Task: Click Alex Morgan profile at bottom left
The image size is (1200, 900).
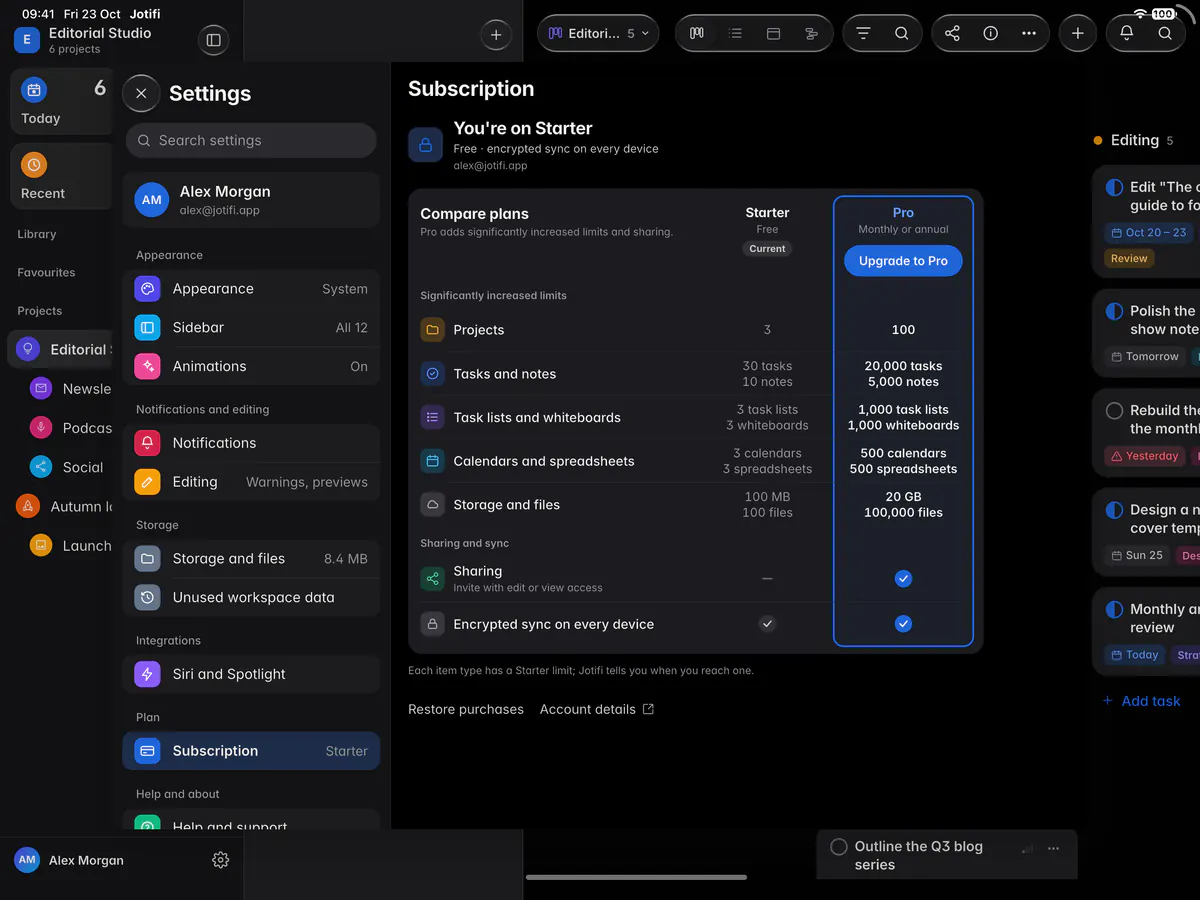Action: coord(69,860)
